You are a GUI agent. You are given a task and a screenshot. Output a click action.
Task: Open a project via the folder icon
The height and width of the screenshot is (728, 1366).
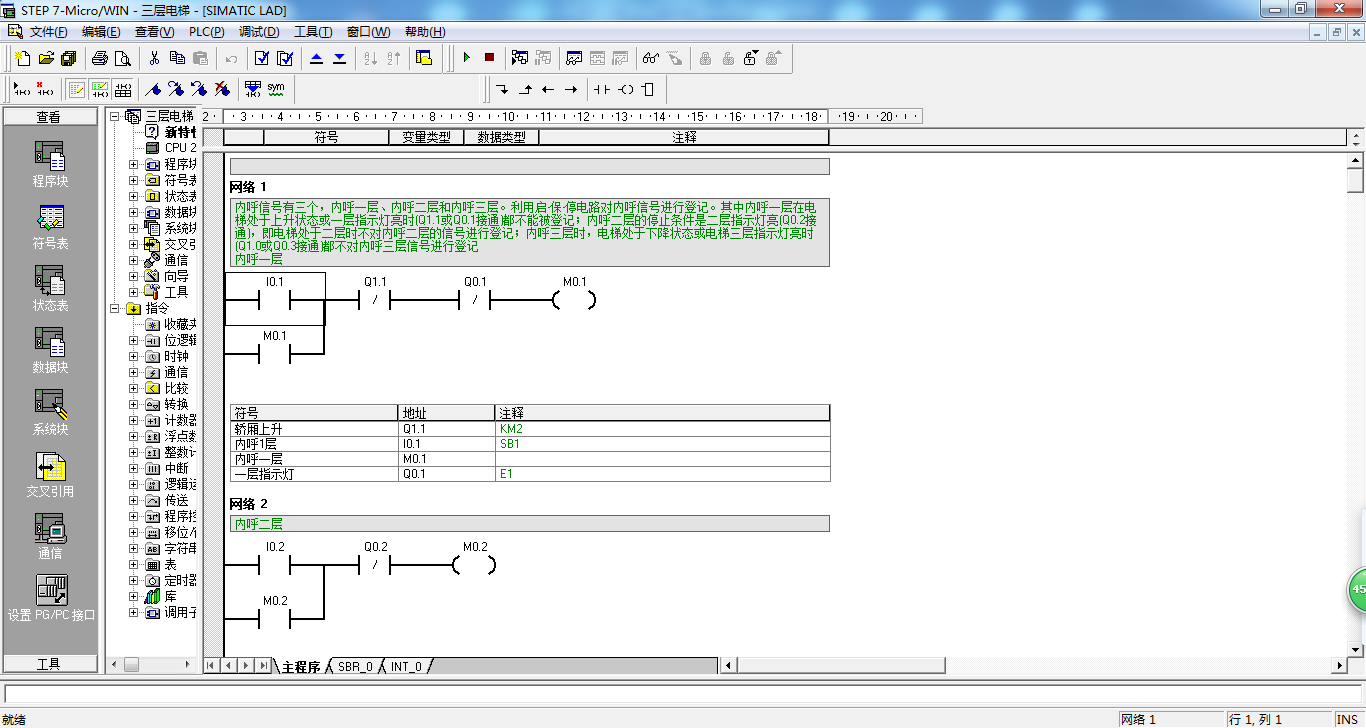[x=45, y=58]
